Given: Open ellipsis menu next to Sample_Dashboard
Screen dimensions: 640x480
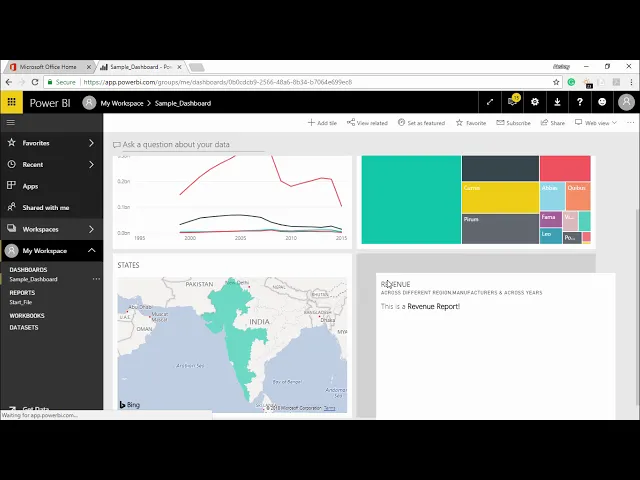Looking at the screenshot, I should point(96,279).
